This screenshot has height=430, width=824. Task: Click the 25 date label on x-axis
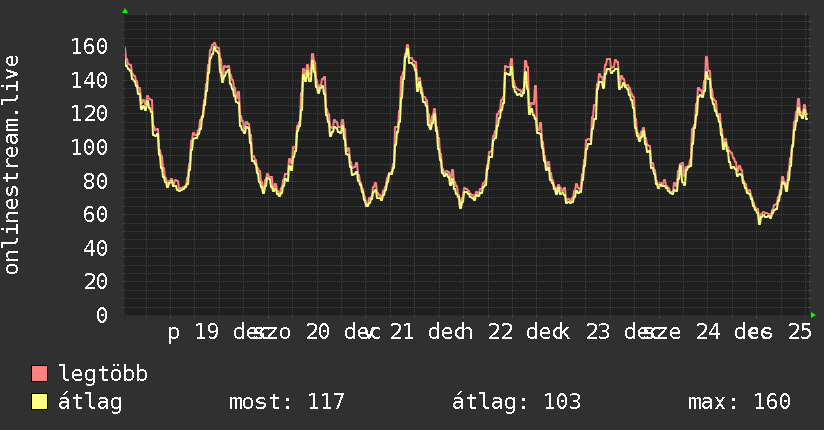pos(800,332)
